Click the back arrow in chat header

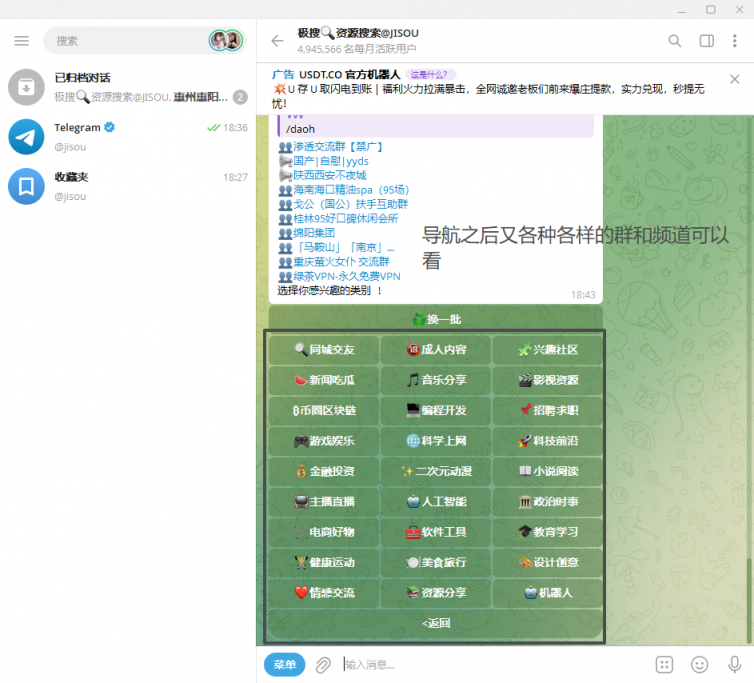(x=278, y=41)
